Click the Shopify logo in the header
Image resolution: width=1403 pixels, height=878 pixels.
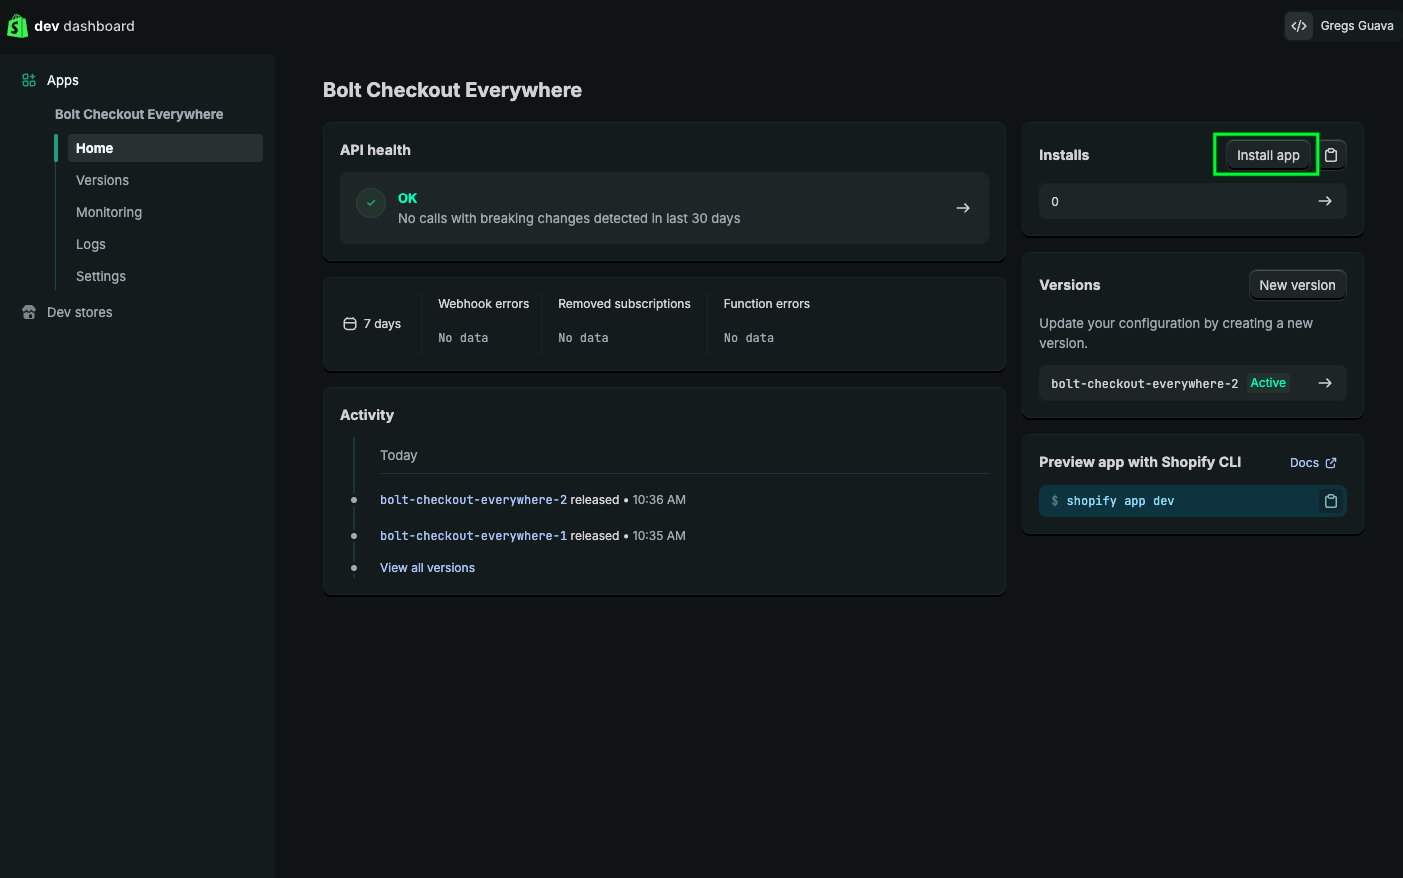coord(17,26)
